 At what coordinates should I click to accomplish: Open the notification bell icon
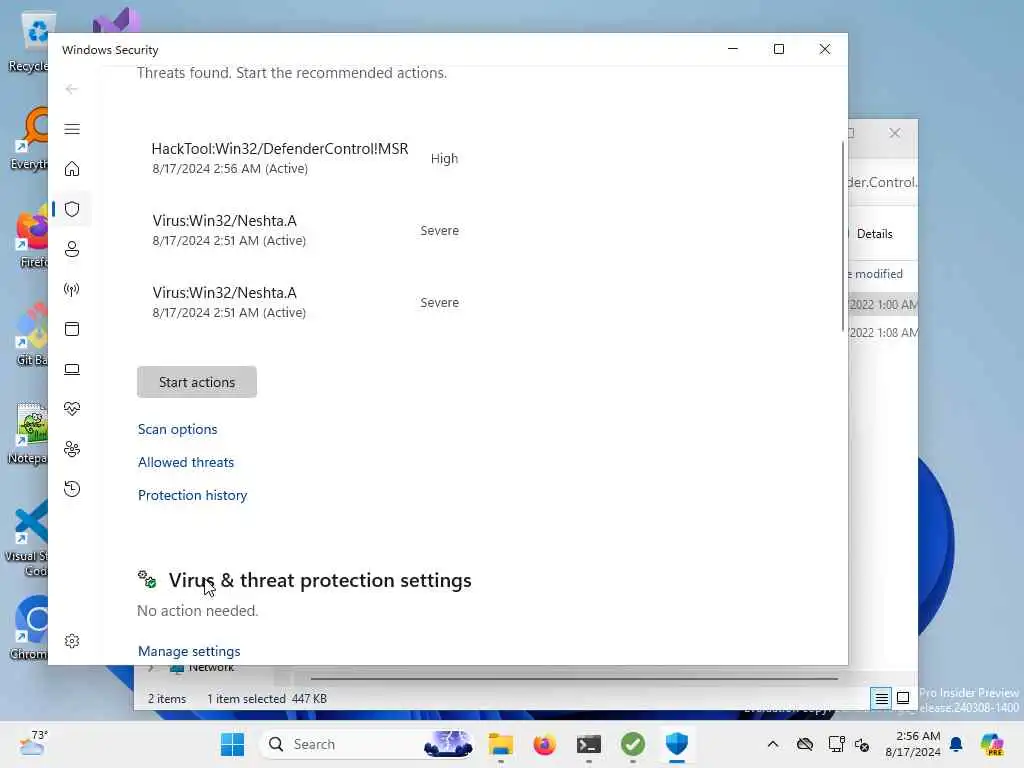(956, 744)
